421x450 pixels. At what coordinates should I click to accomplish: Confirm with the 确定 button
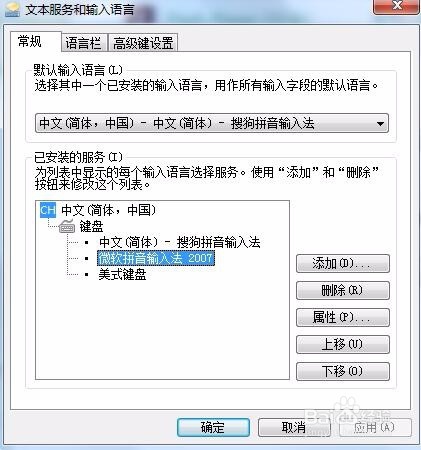[x=213, y=427]
